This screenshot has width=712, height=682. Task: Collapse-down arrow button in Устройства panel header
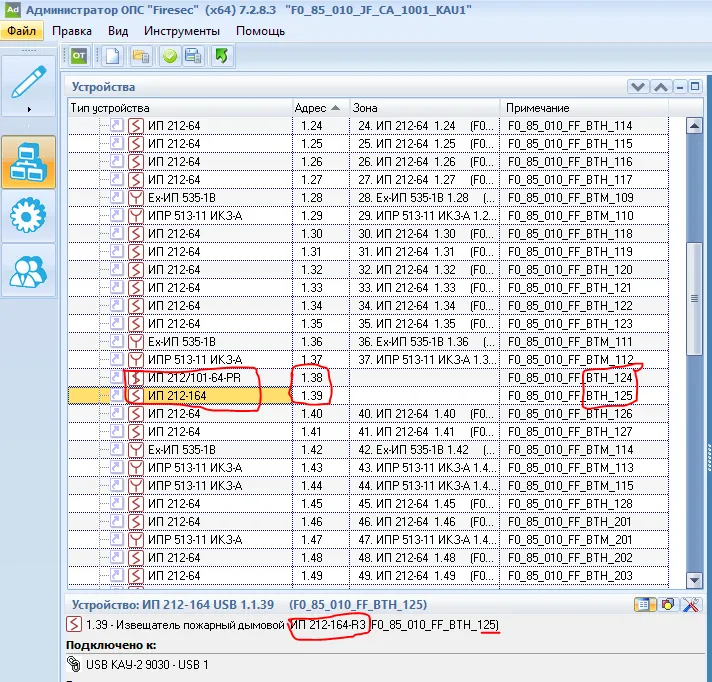click(638, 87)
